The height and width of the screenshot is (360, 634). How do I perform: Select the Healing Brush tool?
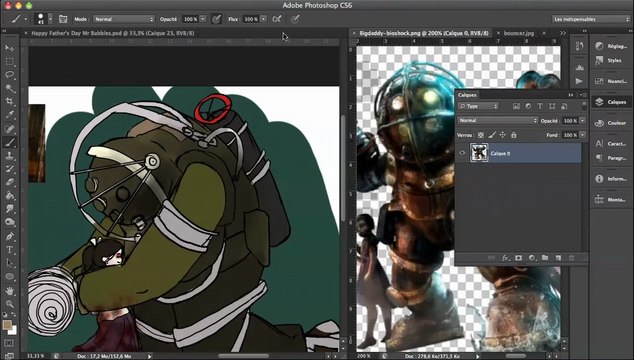[x=10, y=129]
